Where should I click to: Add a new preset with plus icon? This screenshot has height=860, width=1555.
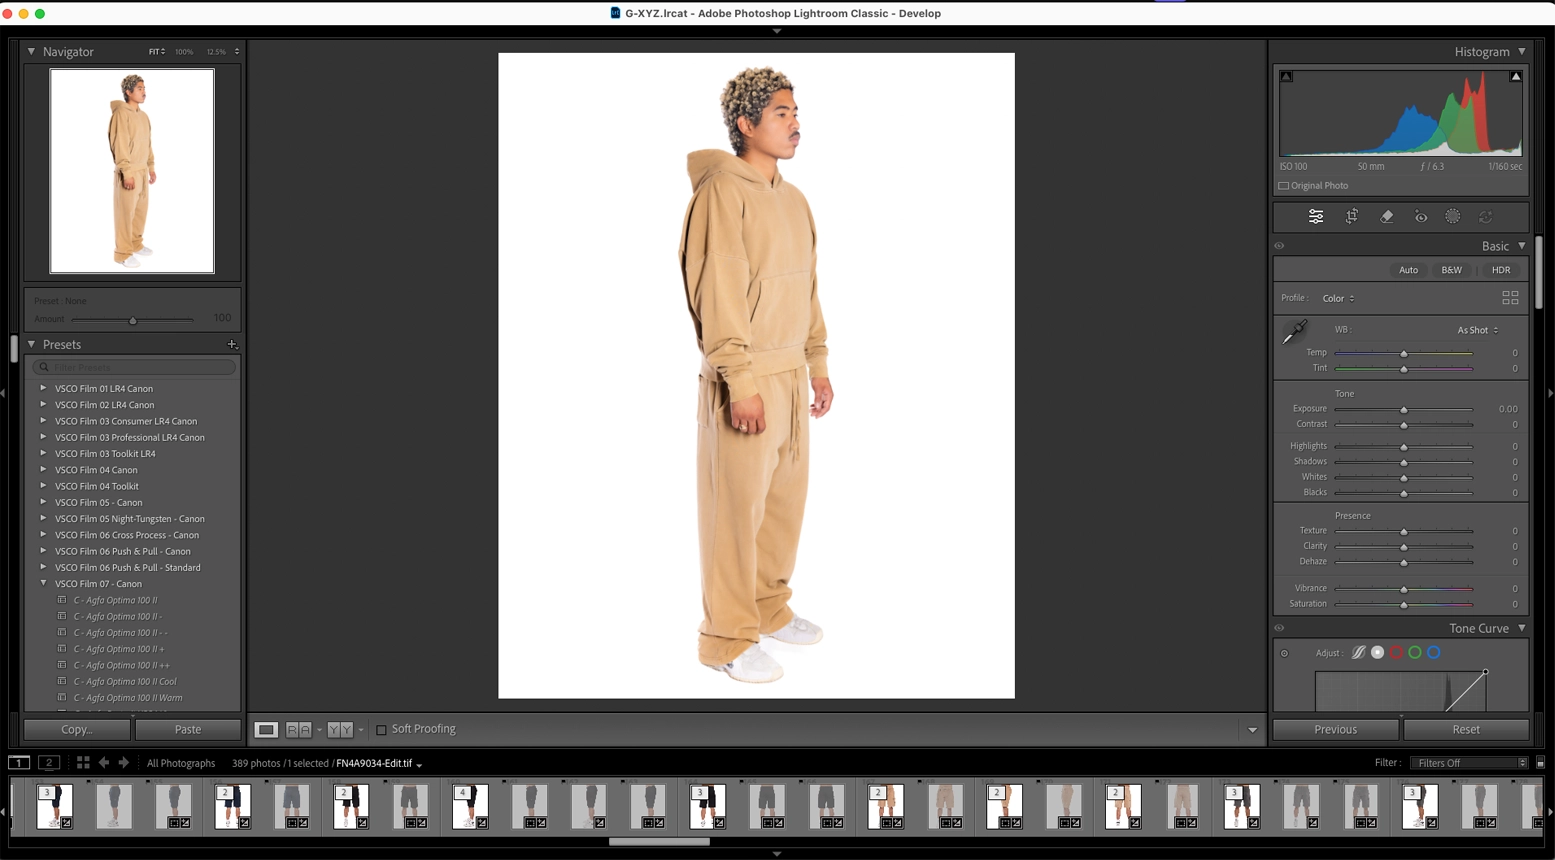[x=232, y=344]
